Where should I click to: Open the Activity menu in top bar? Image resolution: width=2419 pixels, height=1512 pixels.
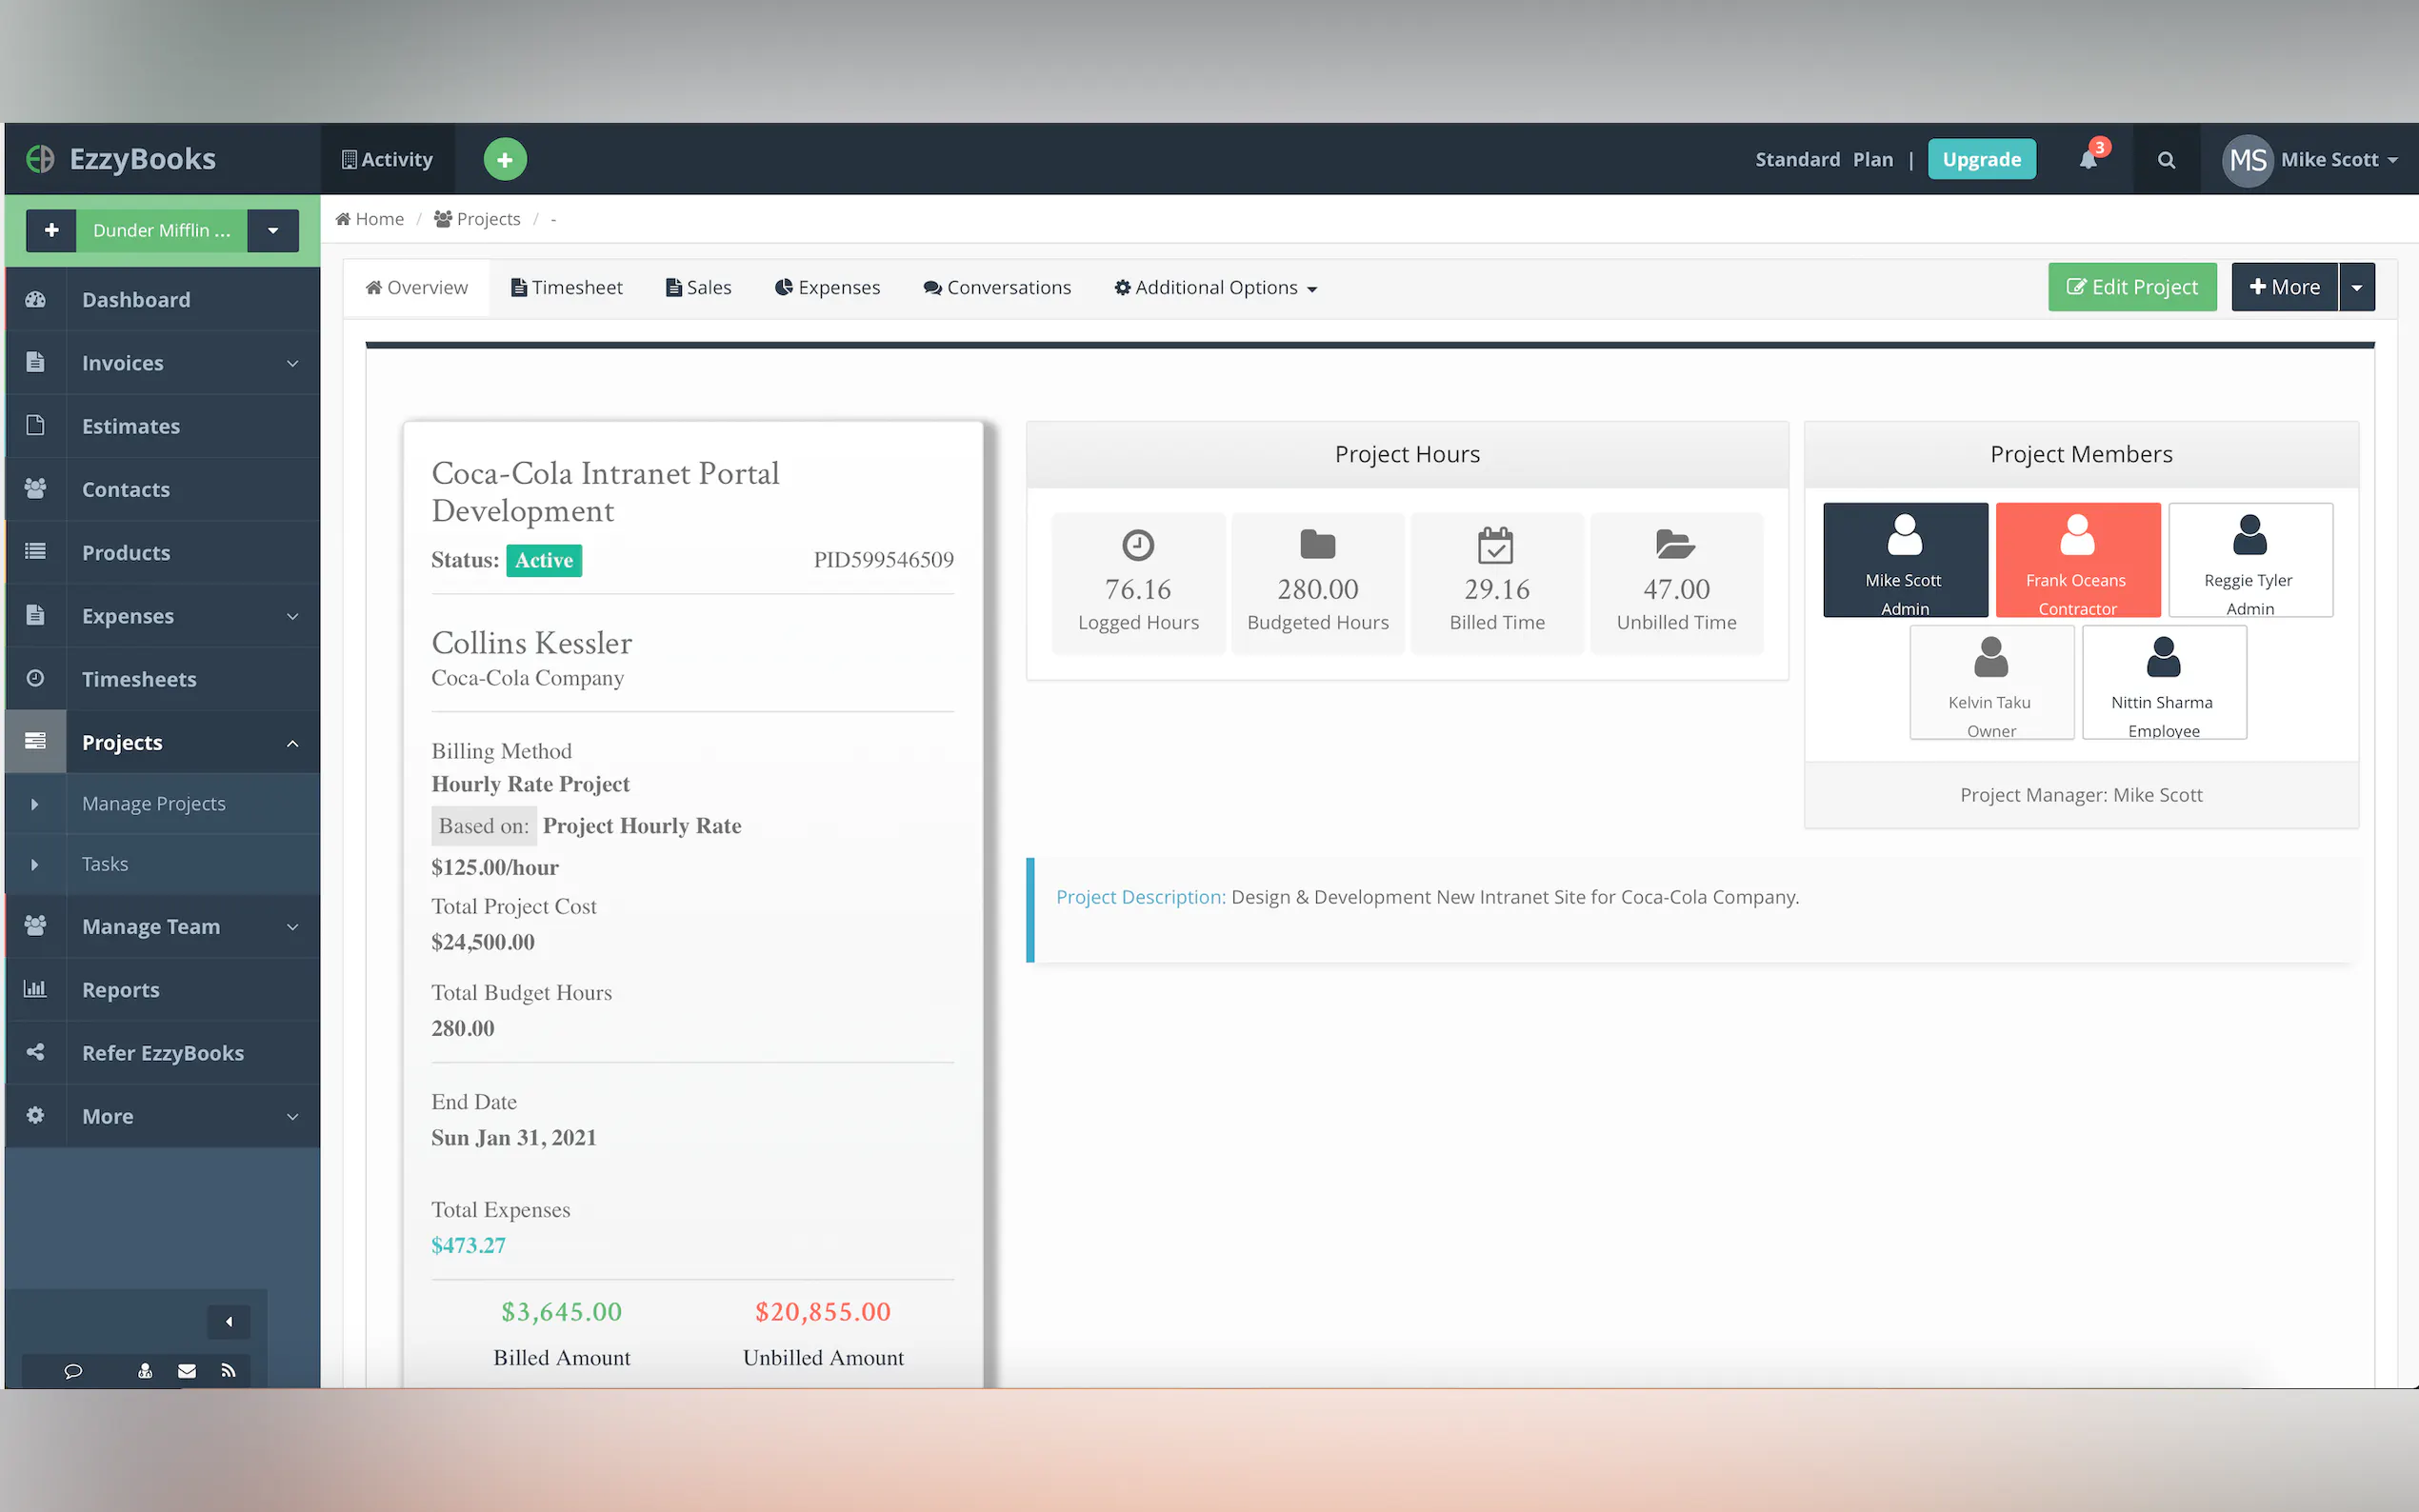(x=388, y=159)
